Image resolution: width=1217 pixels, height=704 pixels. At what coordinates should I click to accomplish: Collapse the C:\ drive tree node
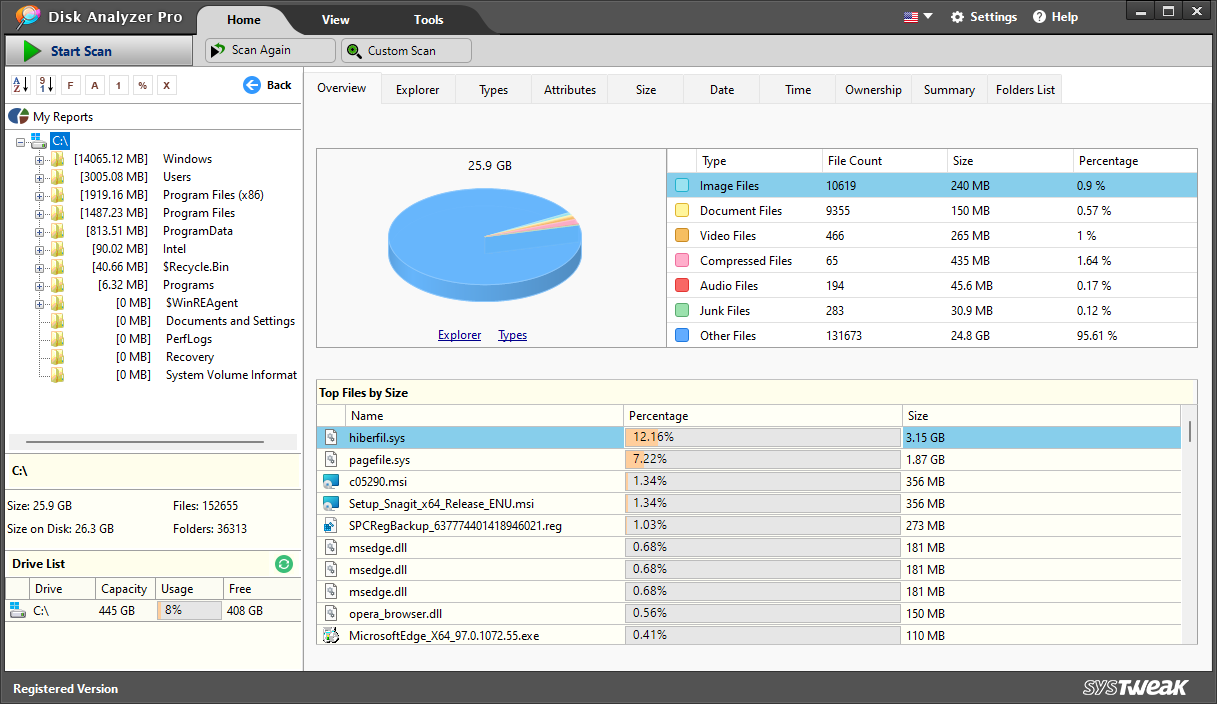[22, 141]
